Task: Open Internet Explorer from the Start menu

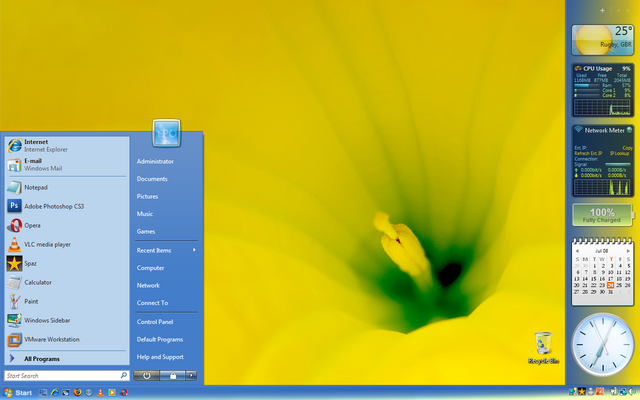Action: (67, 146)
